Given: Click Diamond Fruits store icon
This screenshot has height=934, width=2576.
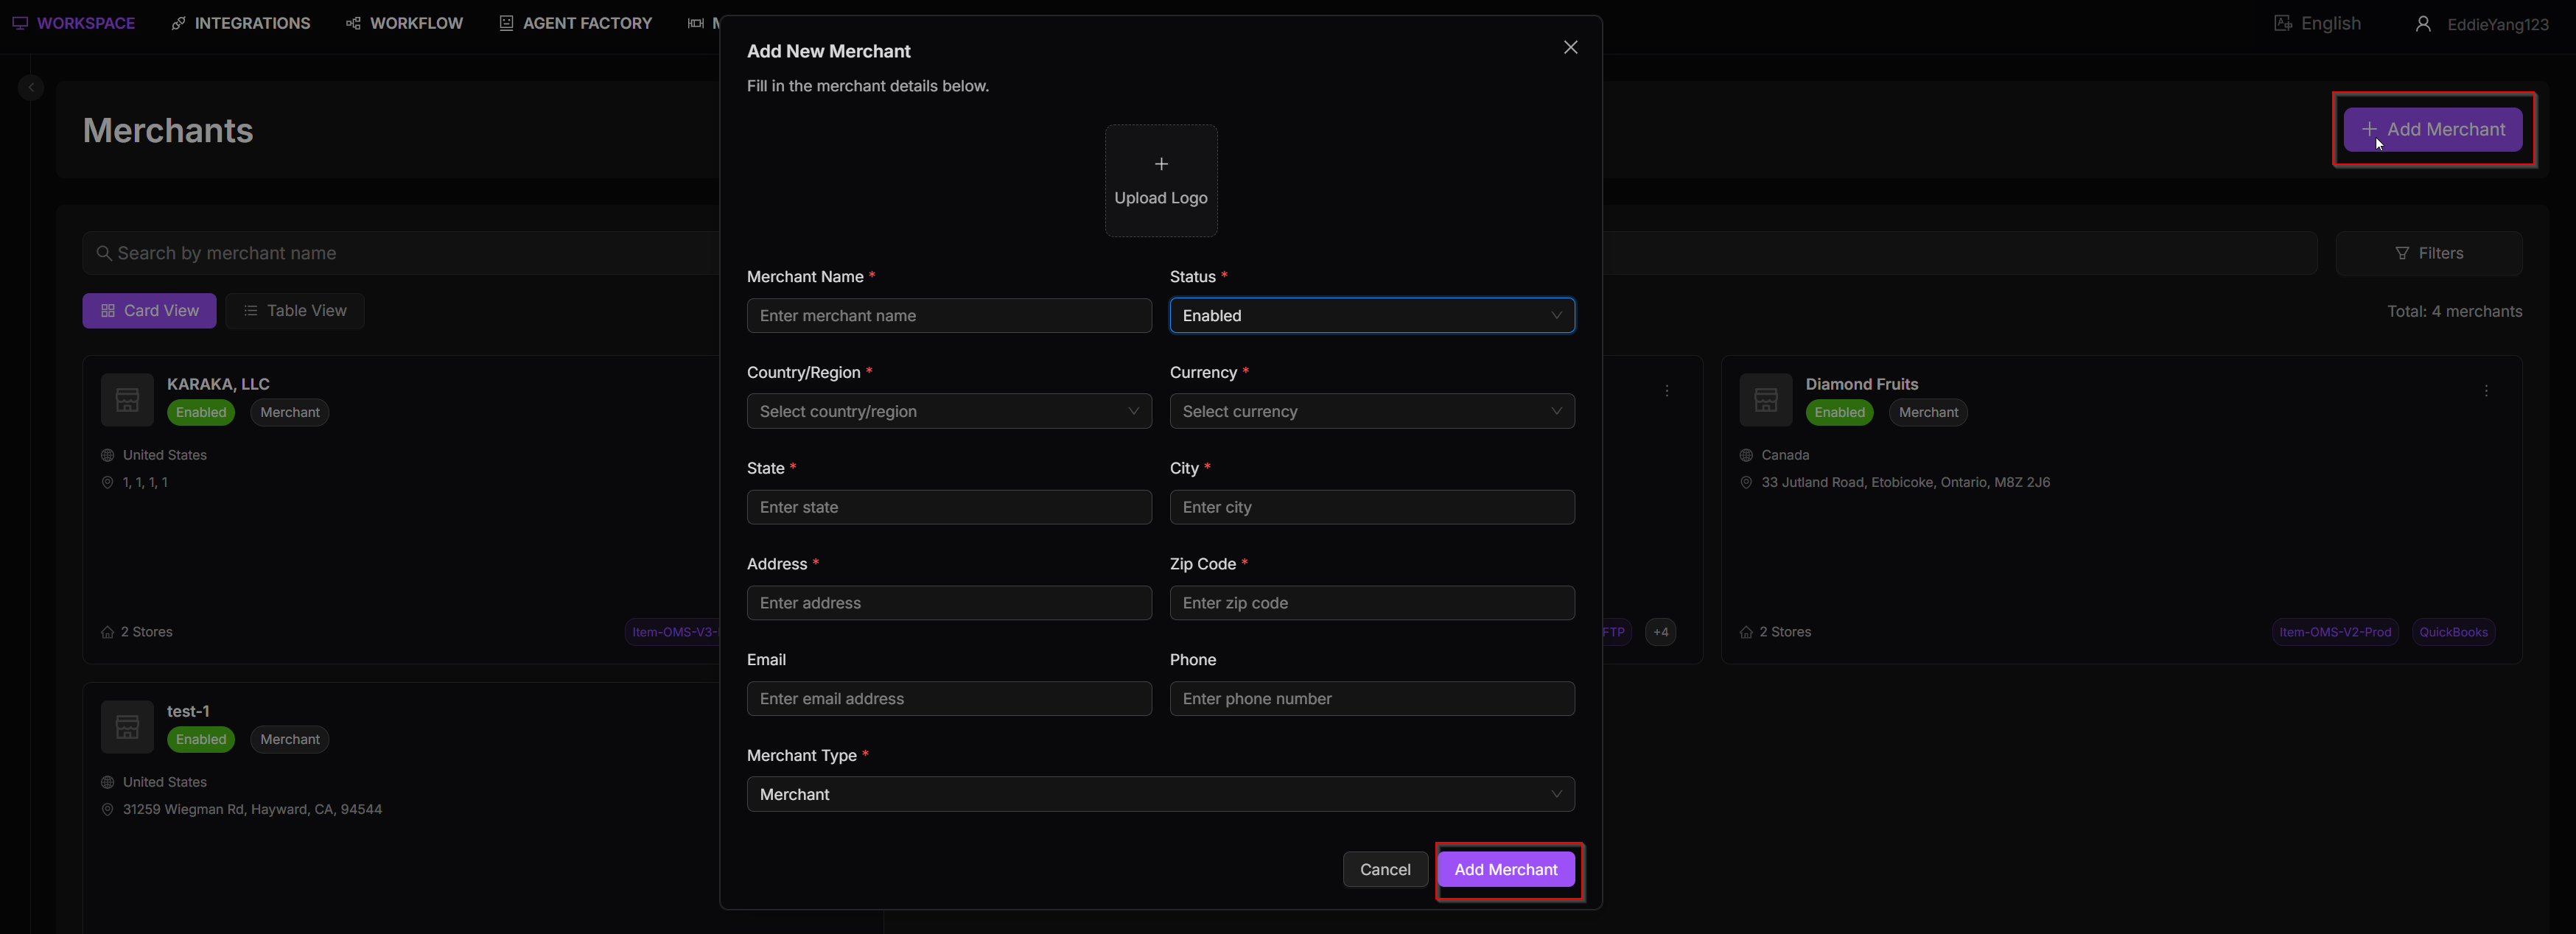Looking at the screenshot, I should (x=1765, y=400).
